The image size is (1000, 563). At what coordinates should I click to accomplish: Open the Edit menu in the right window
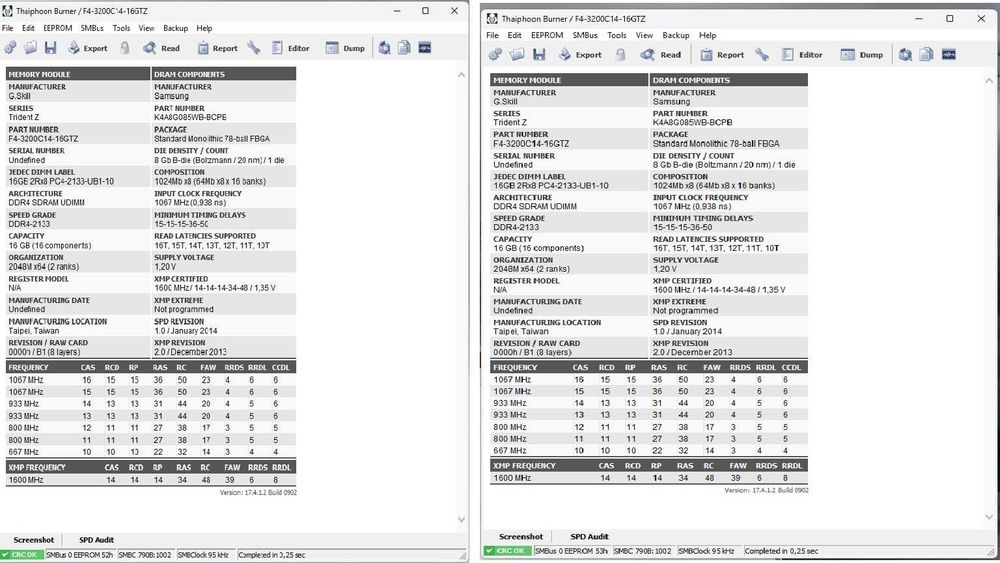(x=514, y=35)
